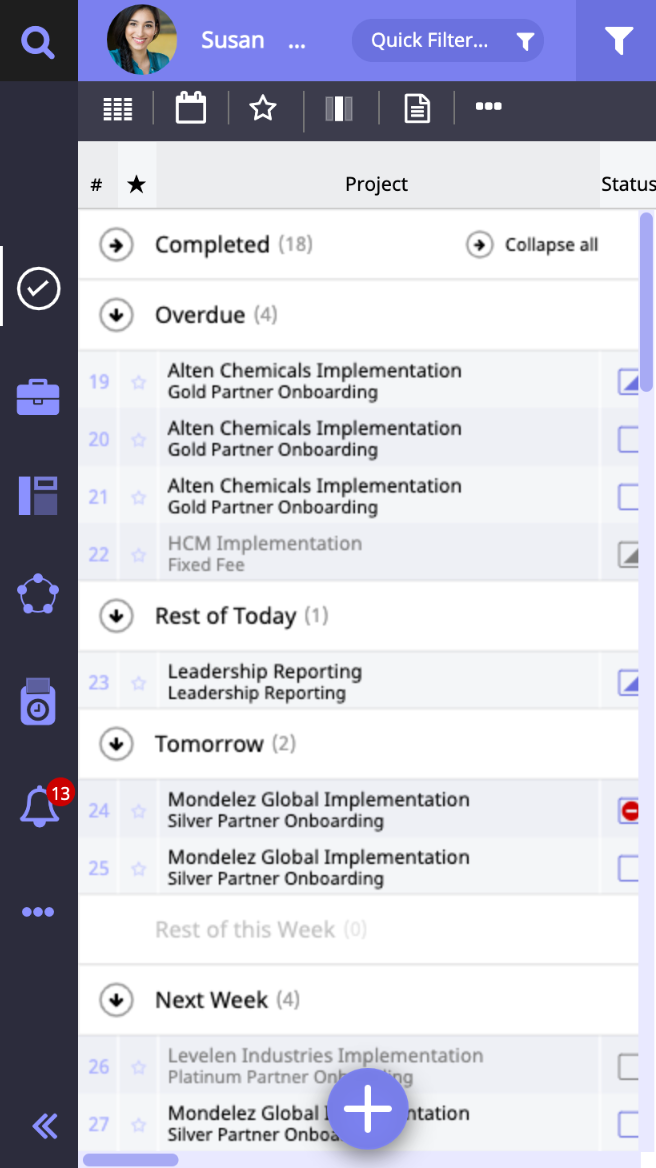656x1168 pixels.
Task: Click the round plus add button
Action: (x=368, y=1110)
